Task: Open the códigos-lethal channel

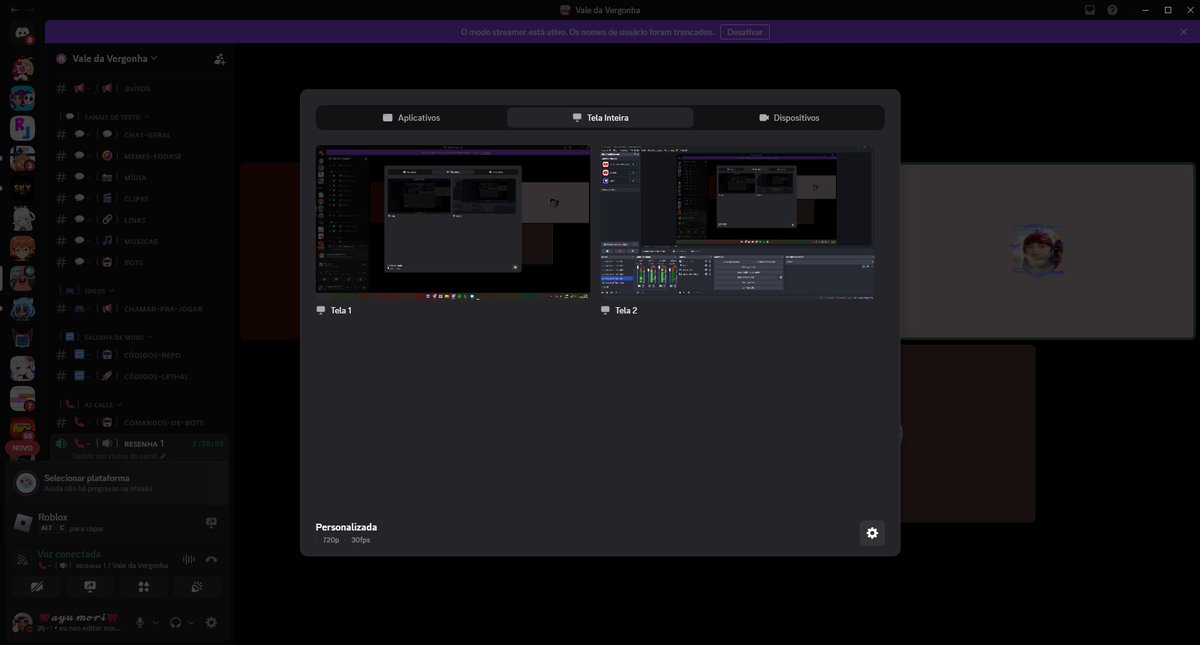Action: tap(142, 377)
